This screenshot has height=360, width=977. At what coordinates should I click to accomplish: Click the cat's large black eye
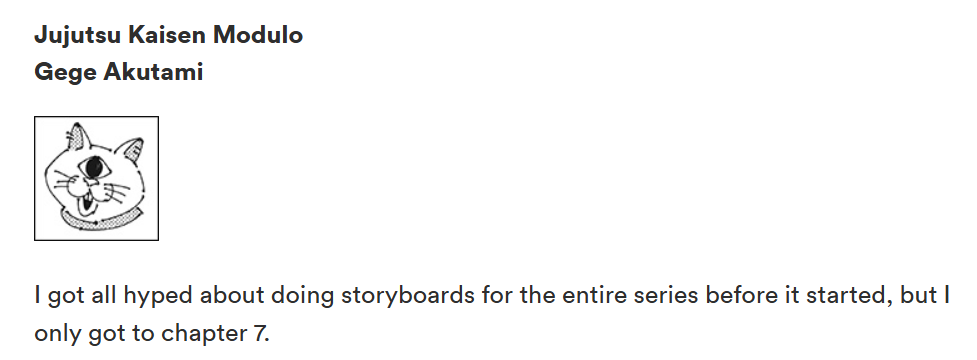95,168
